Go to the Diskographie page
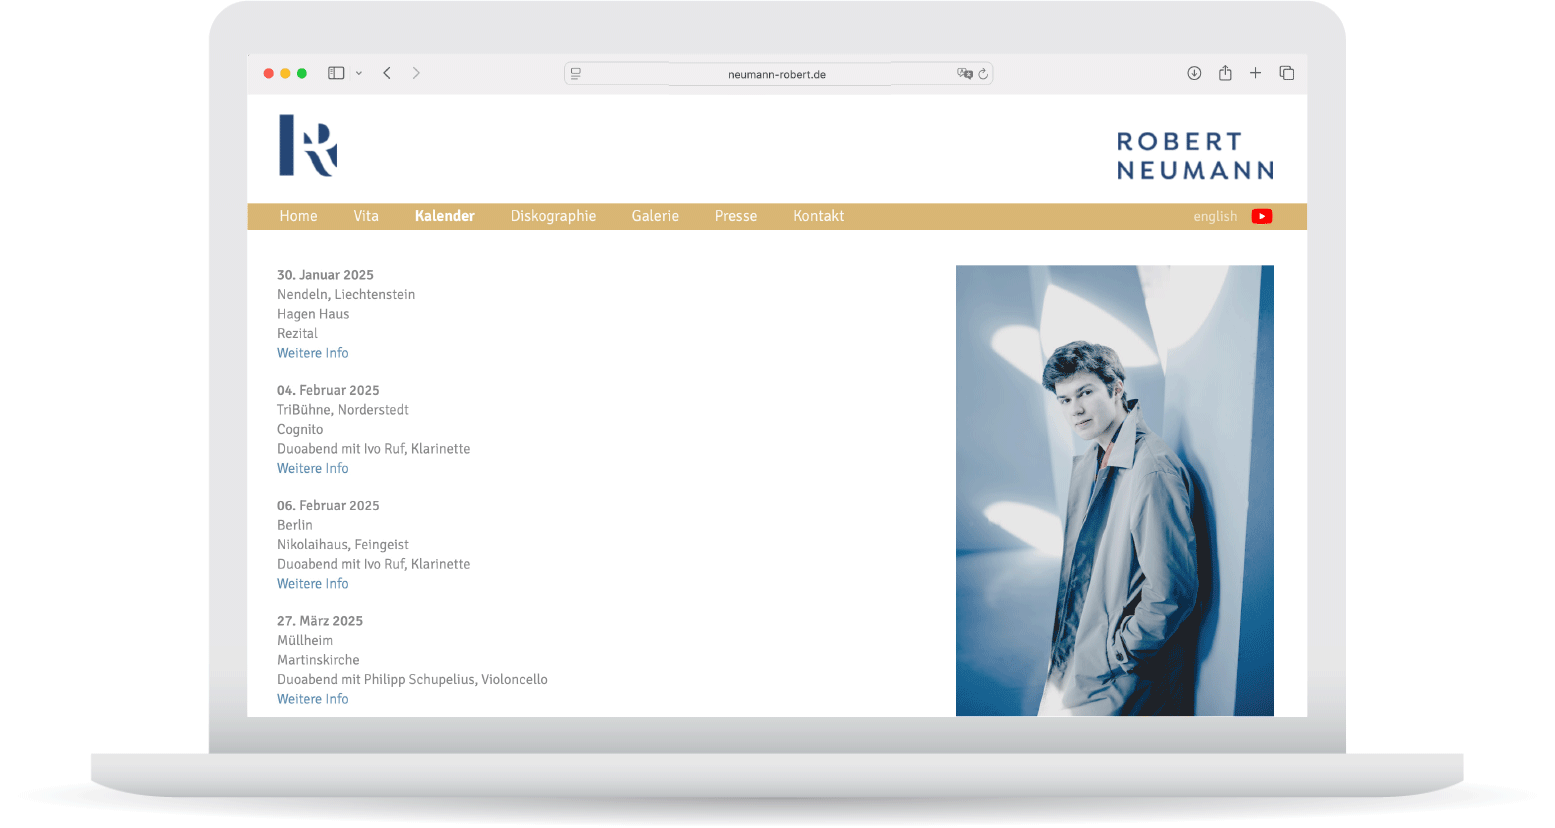1555x828 pixels. click(553, 216)
